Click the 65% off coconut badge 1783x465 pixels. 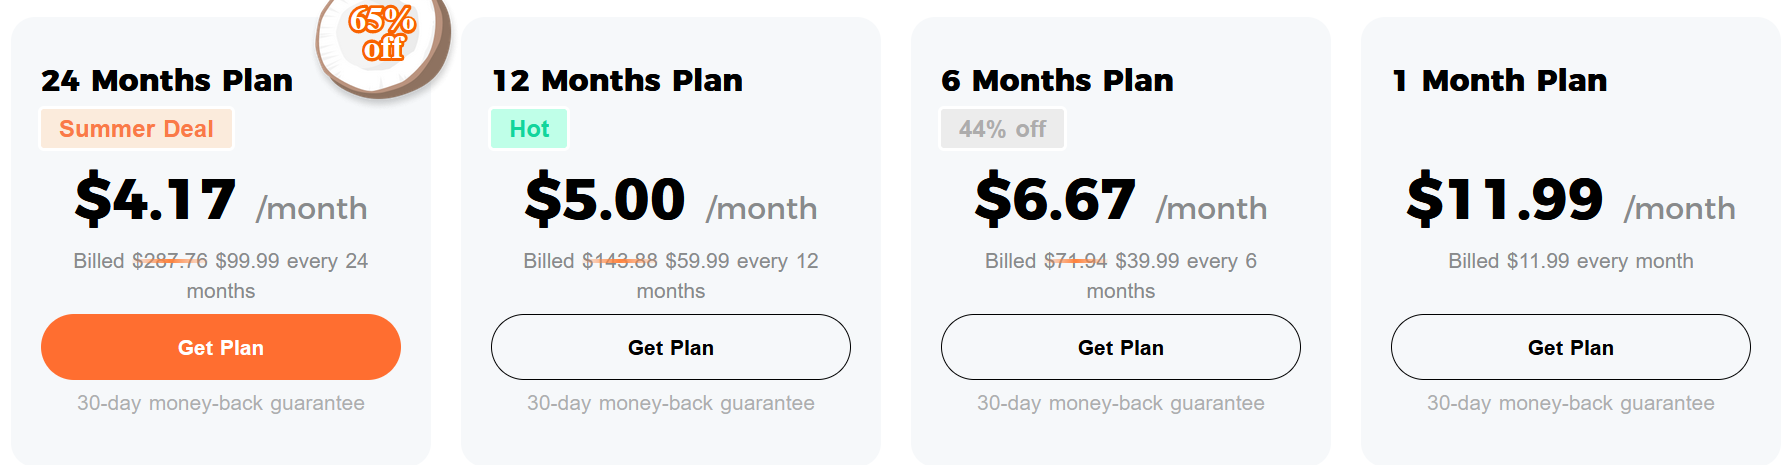click(384, 45)
